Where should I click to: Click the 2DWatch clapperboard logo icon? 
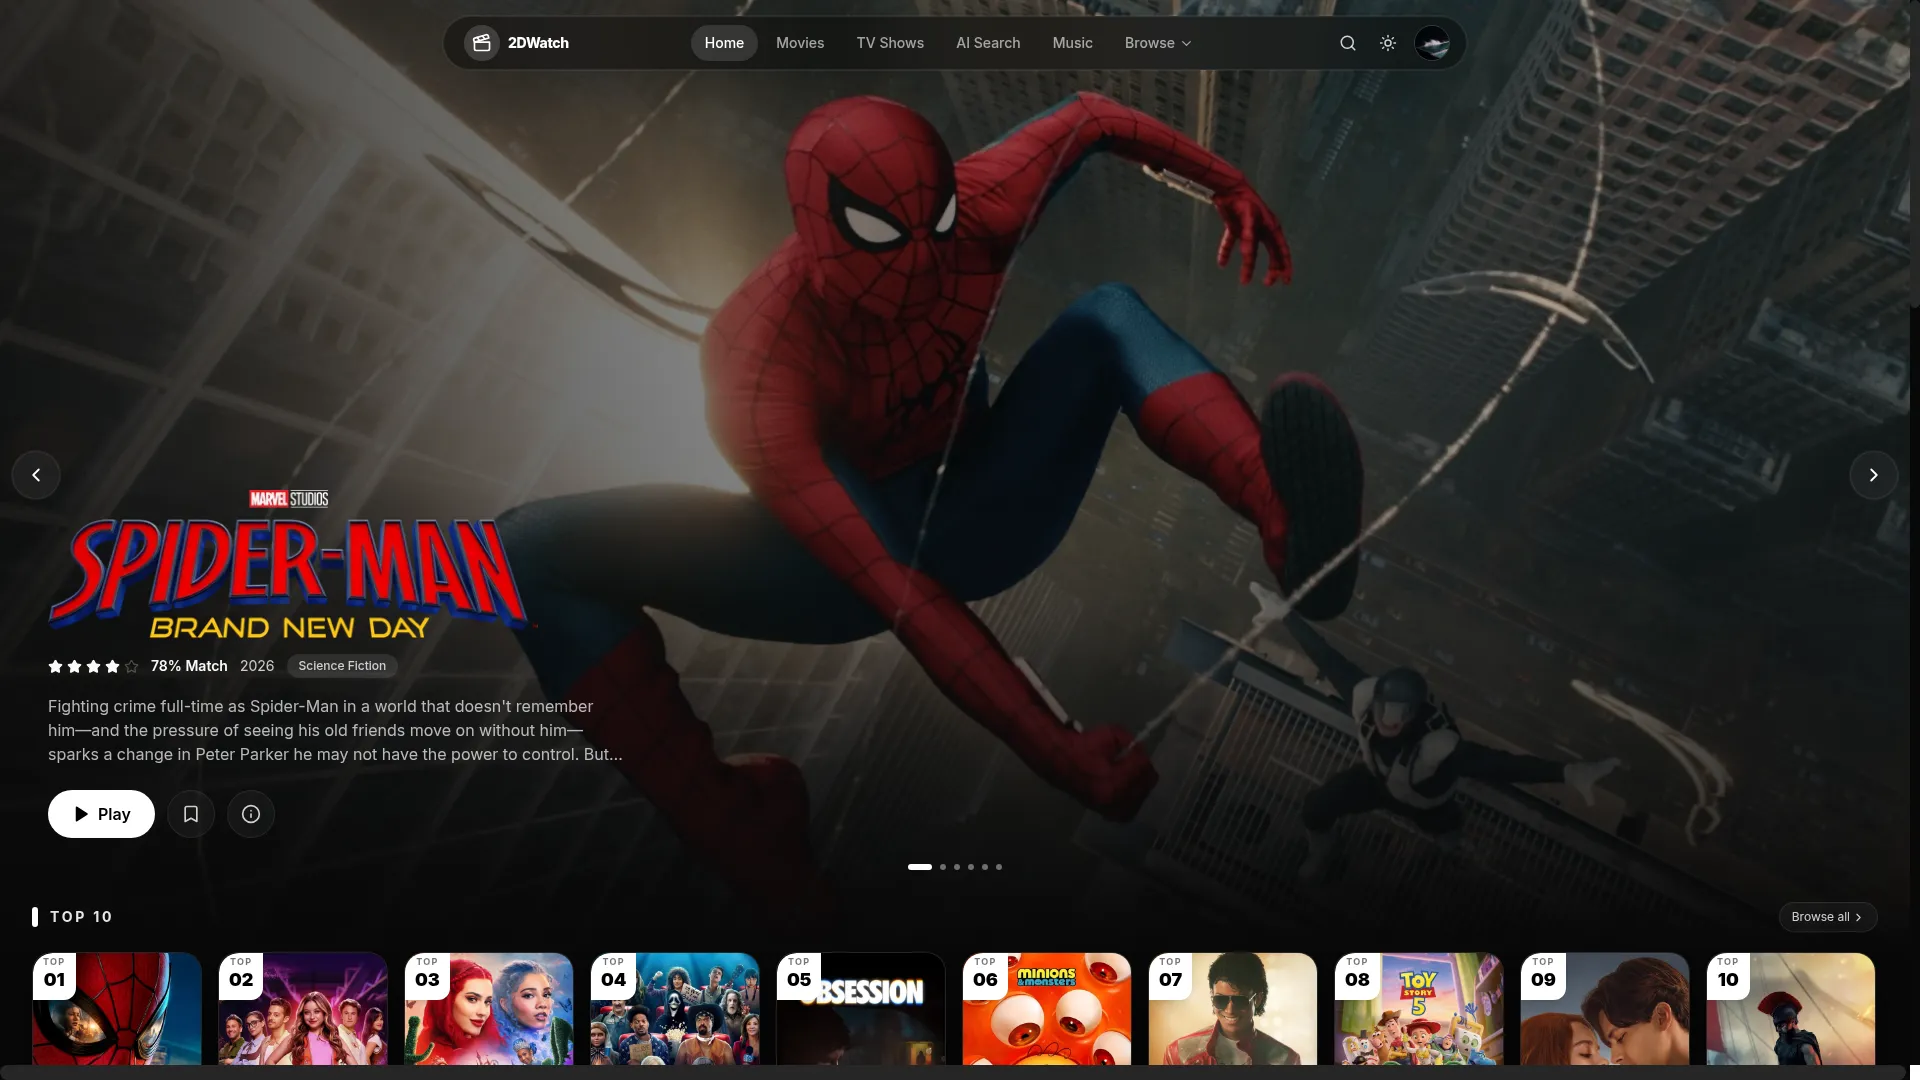481,43
